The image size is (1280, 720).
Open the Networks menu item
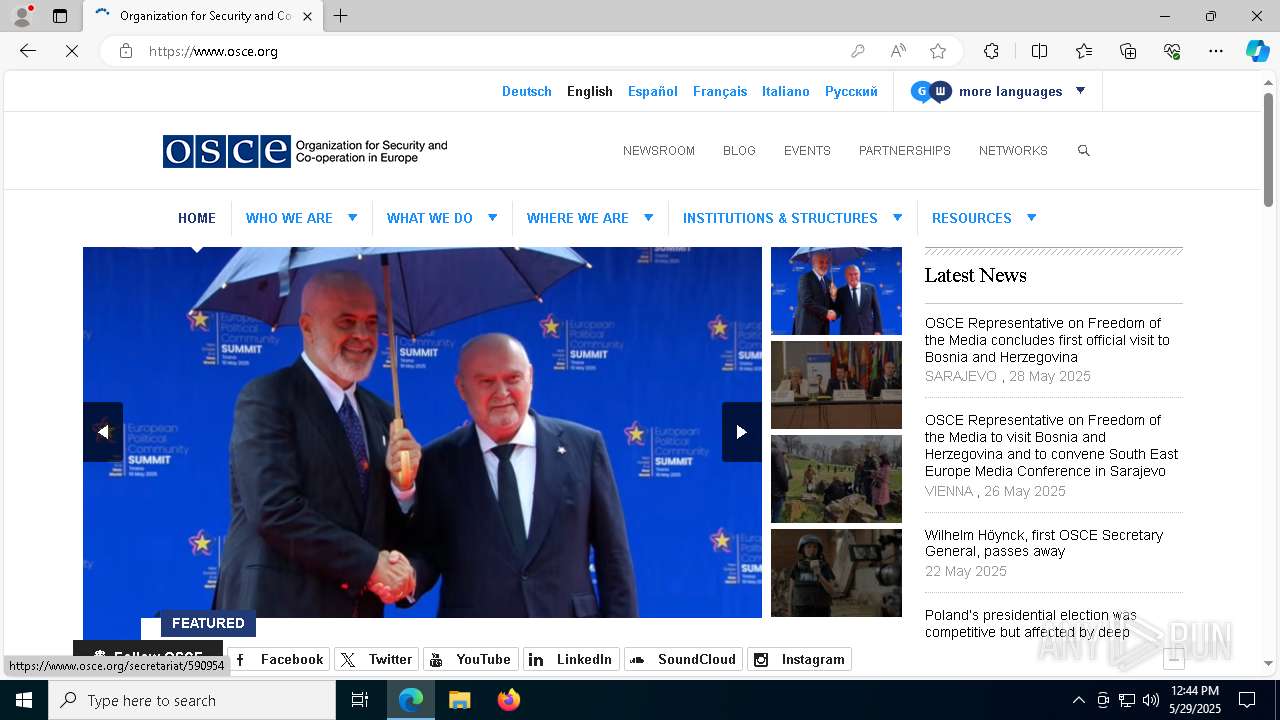coord(1013,150)
